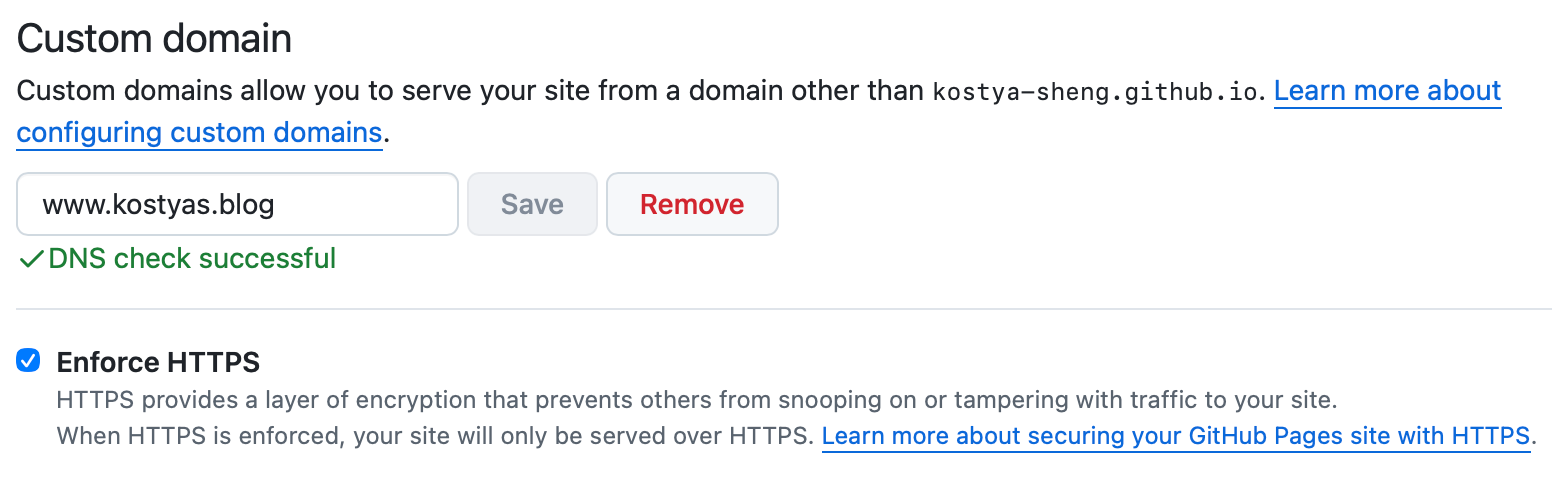Click the 'Custom domain' section heading
The width and height of the screenshot is (1564, 480).
154,39
